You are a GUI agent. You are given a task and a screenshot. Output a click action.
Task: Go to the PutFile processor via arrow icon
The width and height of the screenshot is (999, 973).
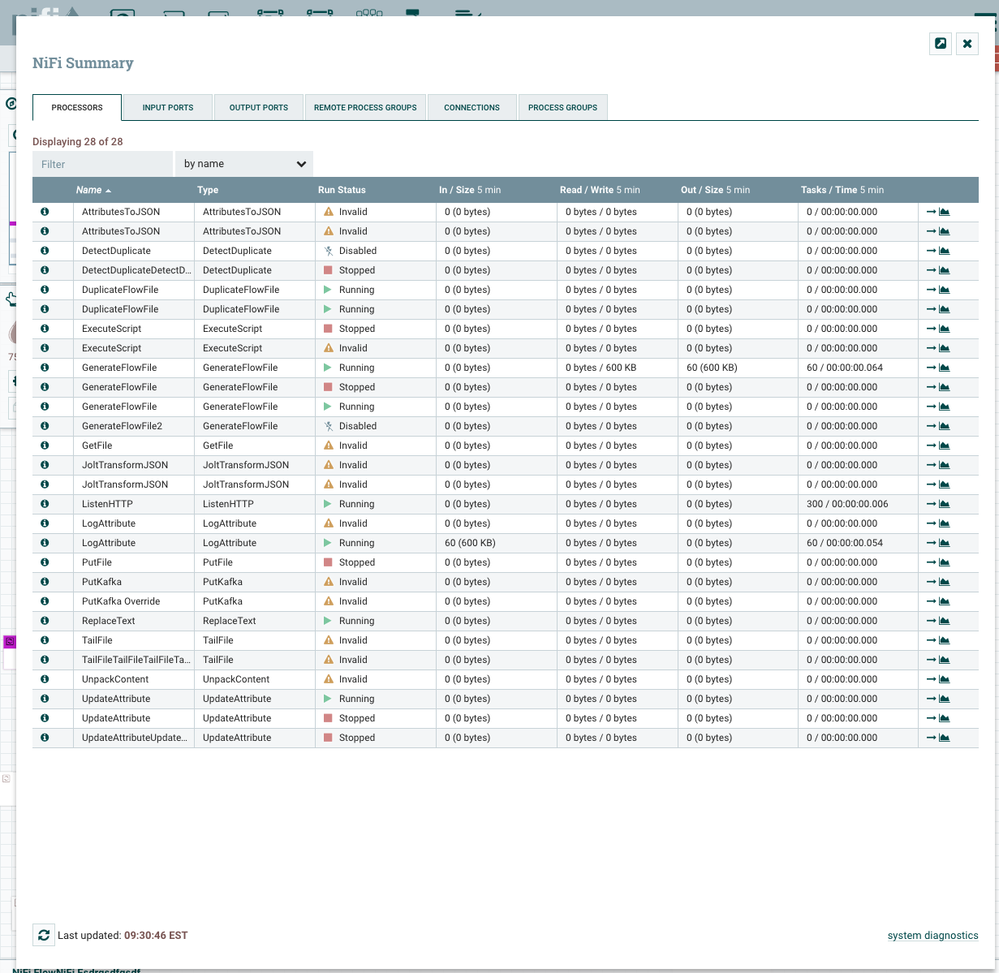click(931, 563)
